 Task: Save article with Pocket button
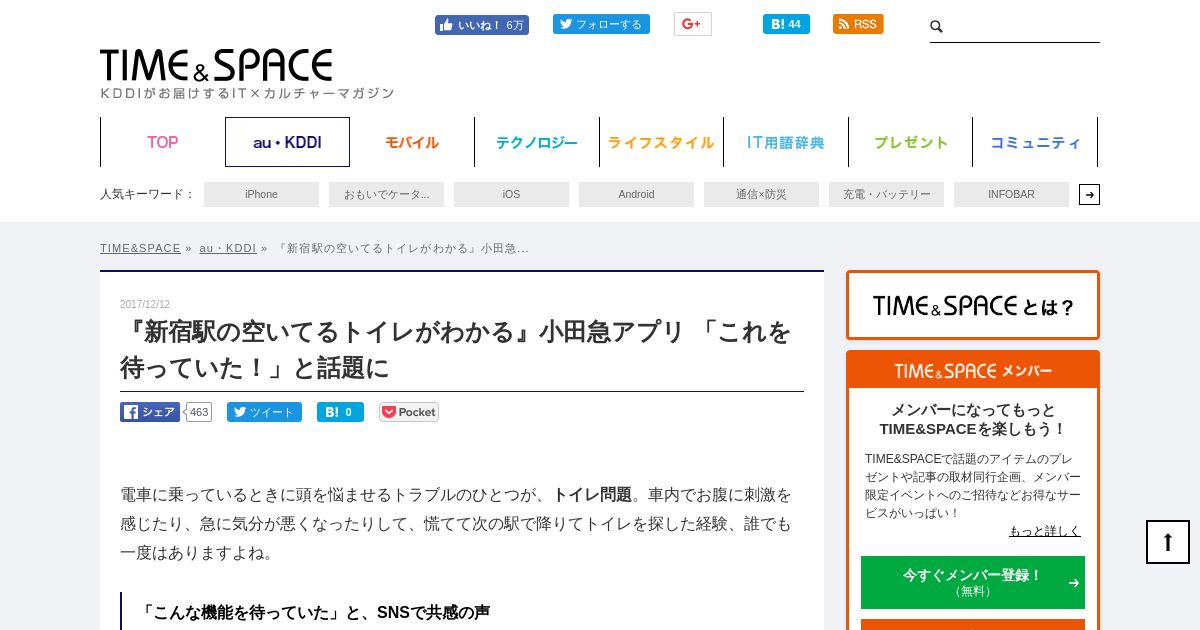click(409, 412)
